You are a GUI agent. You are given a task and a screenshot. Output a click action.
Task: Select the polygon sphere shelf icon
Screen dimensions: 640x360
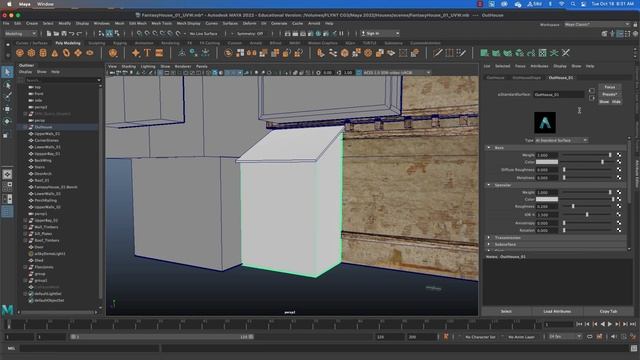point(20,53)
